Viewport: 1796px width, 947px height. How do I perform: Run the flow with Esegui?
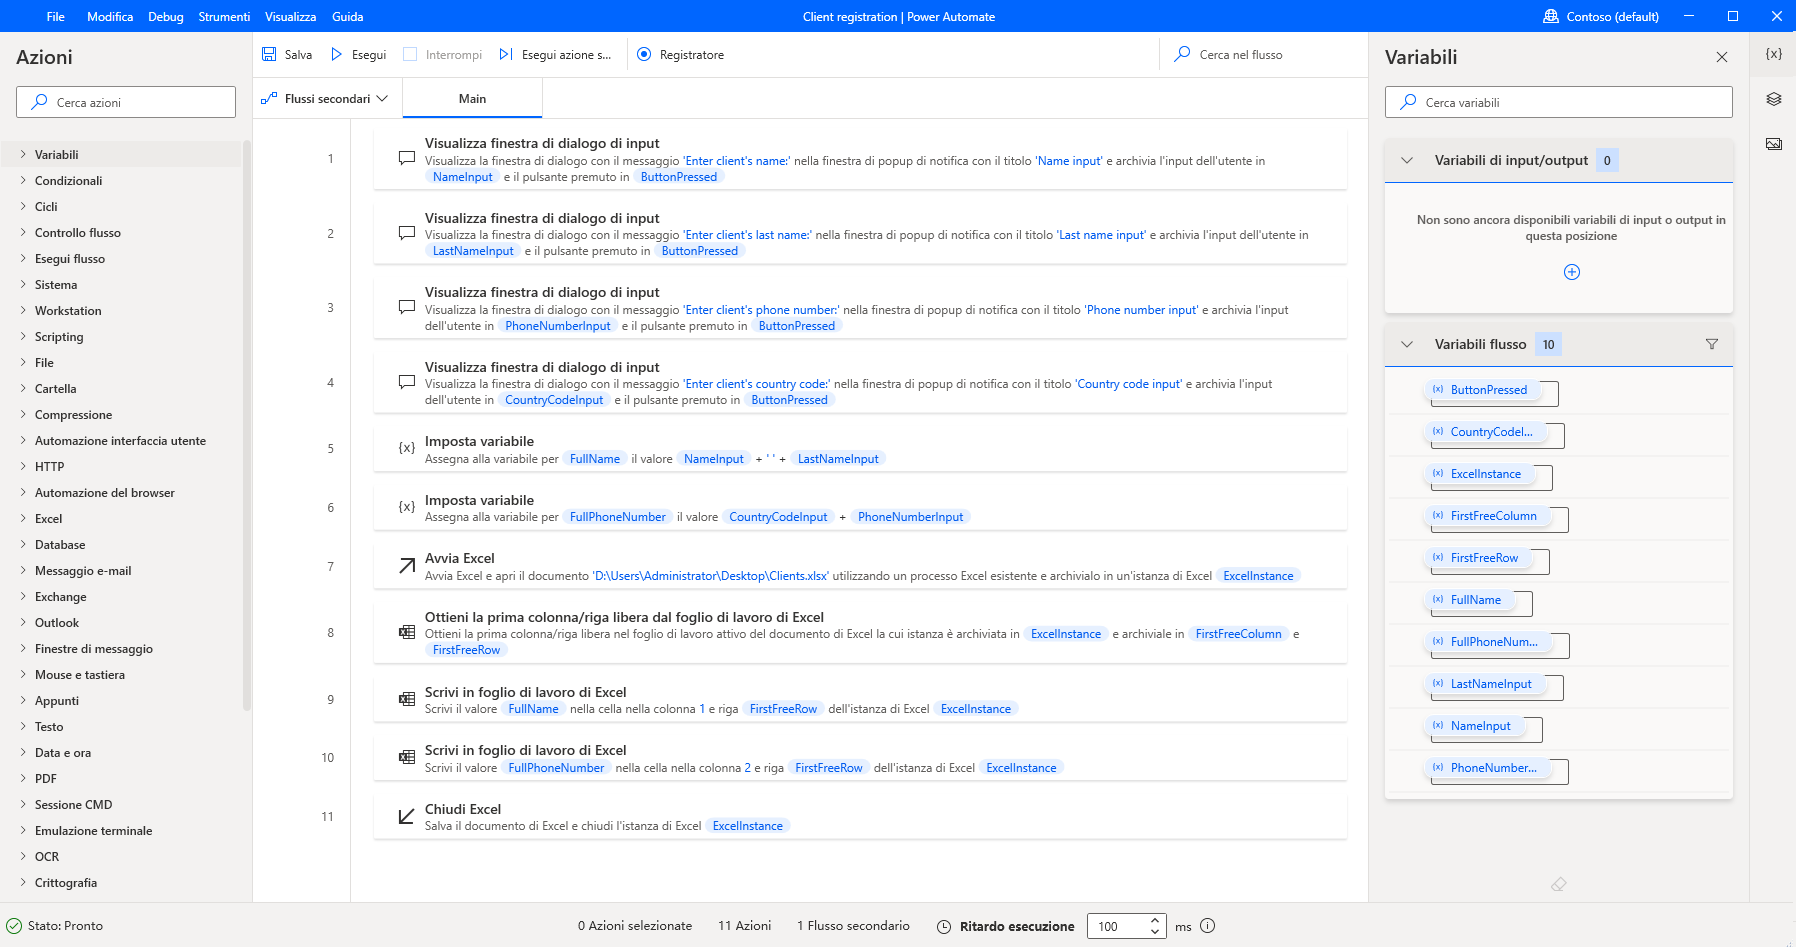coord(358,54)
